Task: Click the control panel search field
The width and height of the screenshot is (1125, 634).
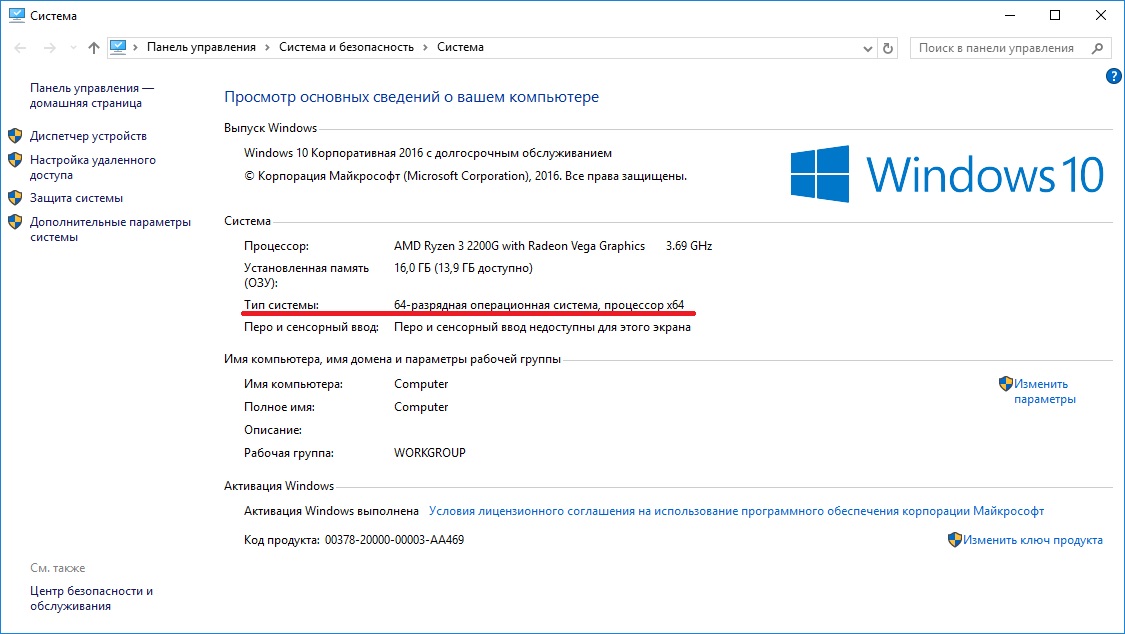Action: (998, 47)
